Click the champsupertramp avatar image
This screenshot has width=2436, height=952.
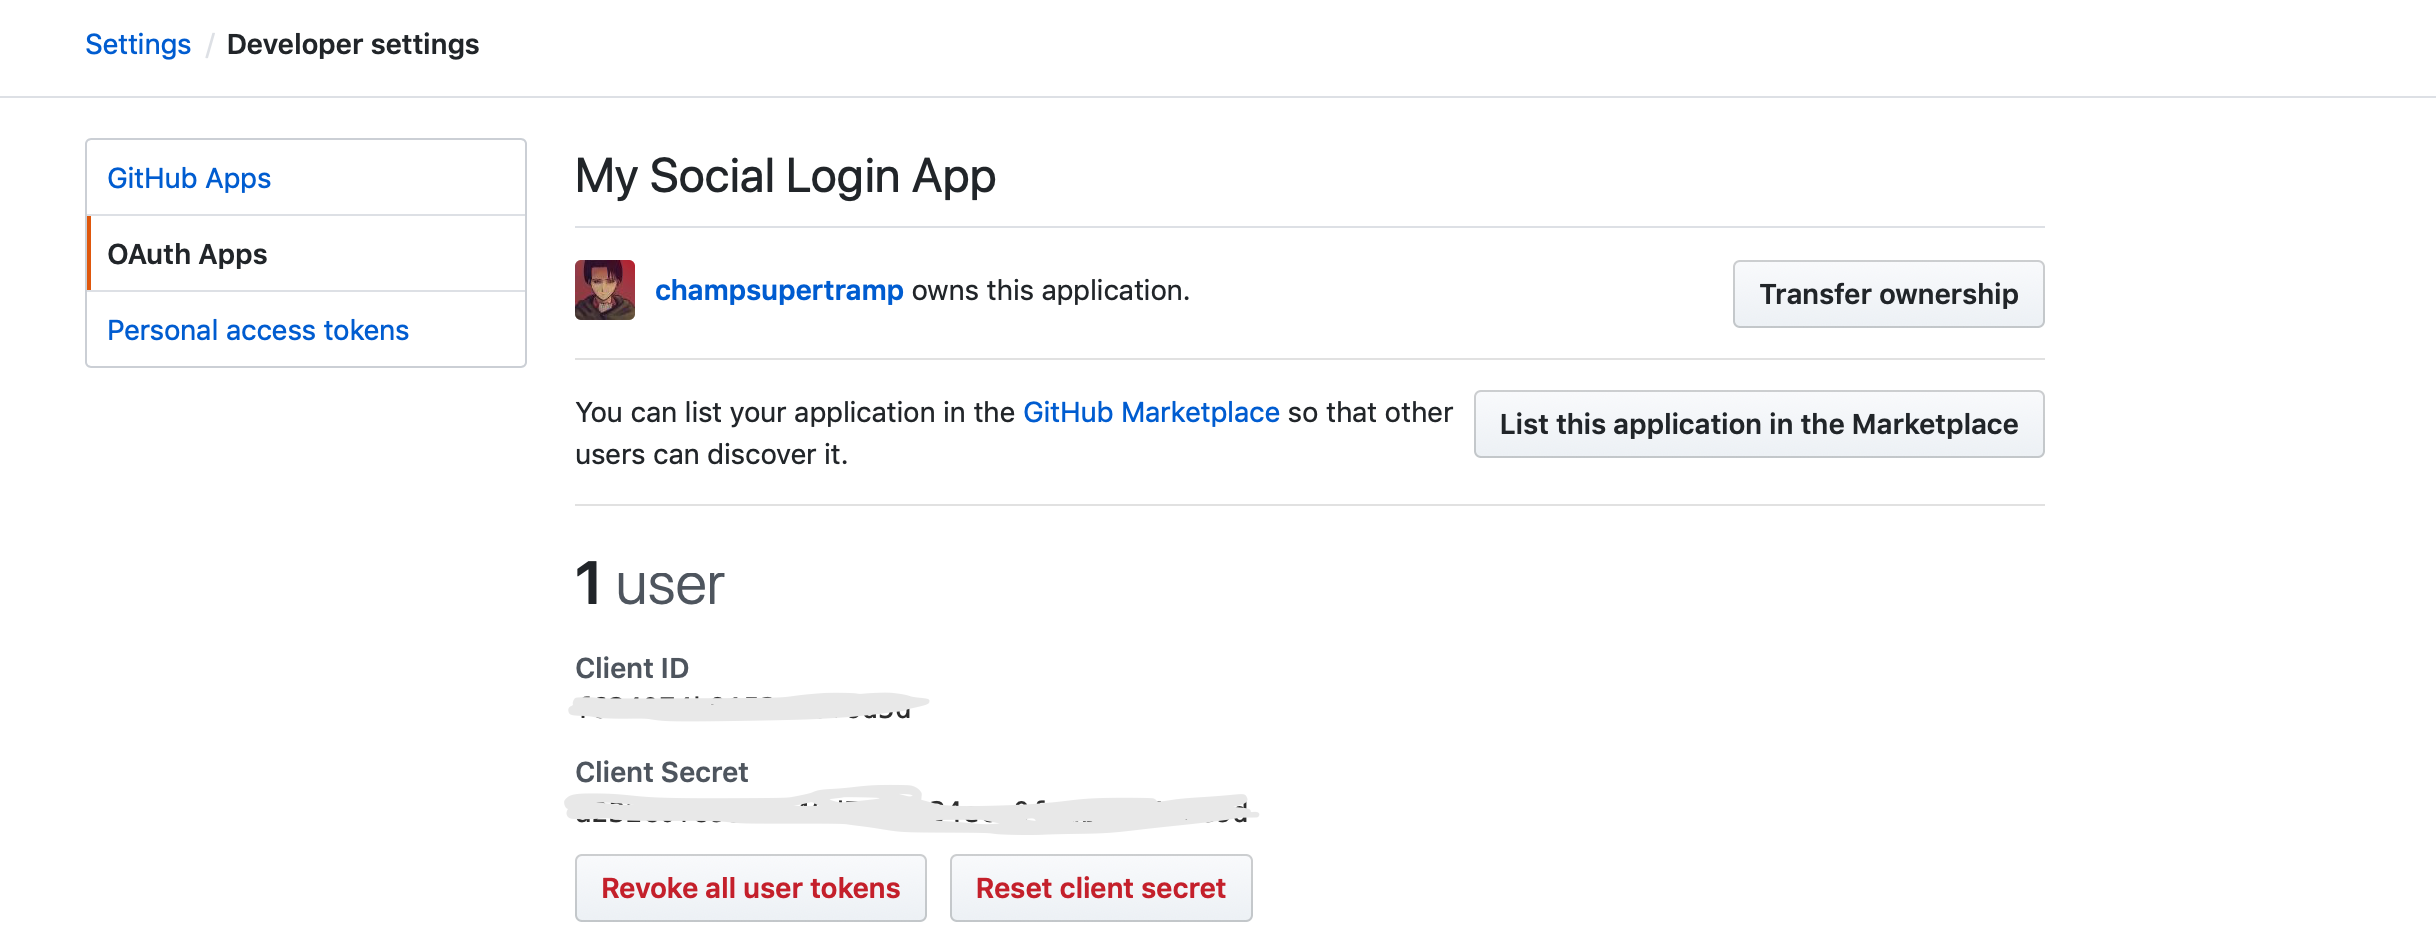(605, 290)
